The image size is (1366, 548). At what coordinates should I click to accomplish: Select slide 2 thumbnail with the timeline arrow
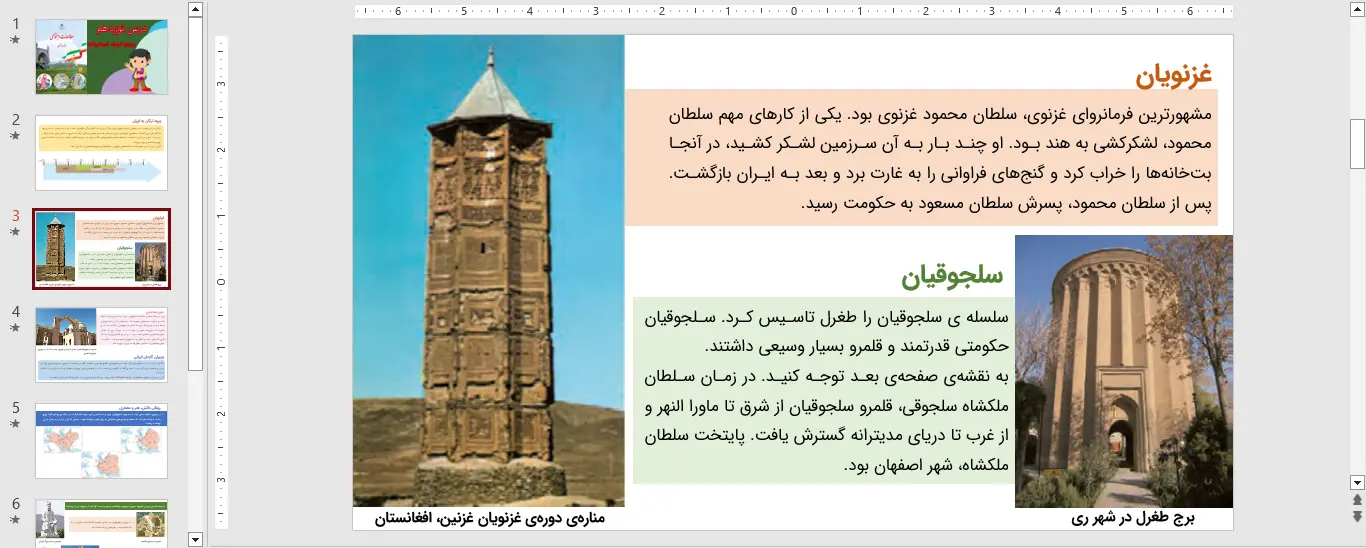pyautogui.click(x=101, y=153)
